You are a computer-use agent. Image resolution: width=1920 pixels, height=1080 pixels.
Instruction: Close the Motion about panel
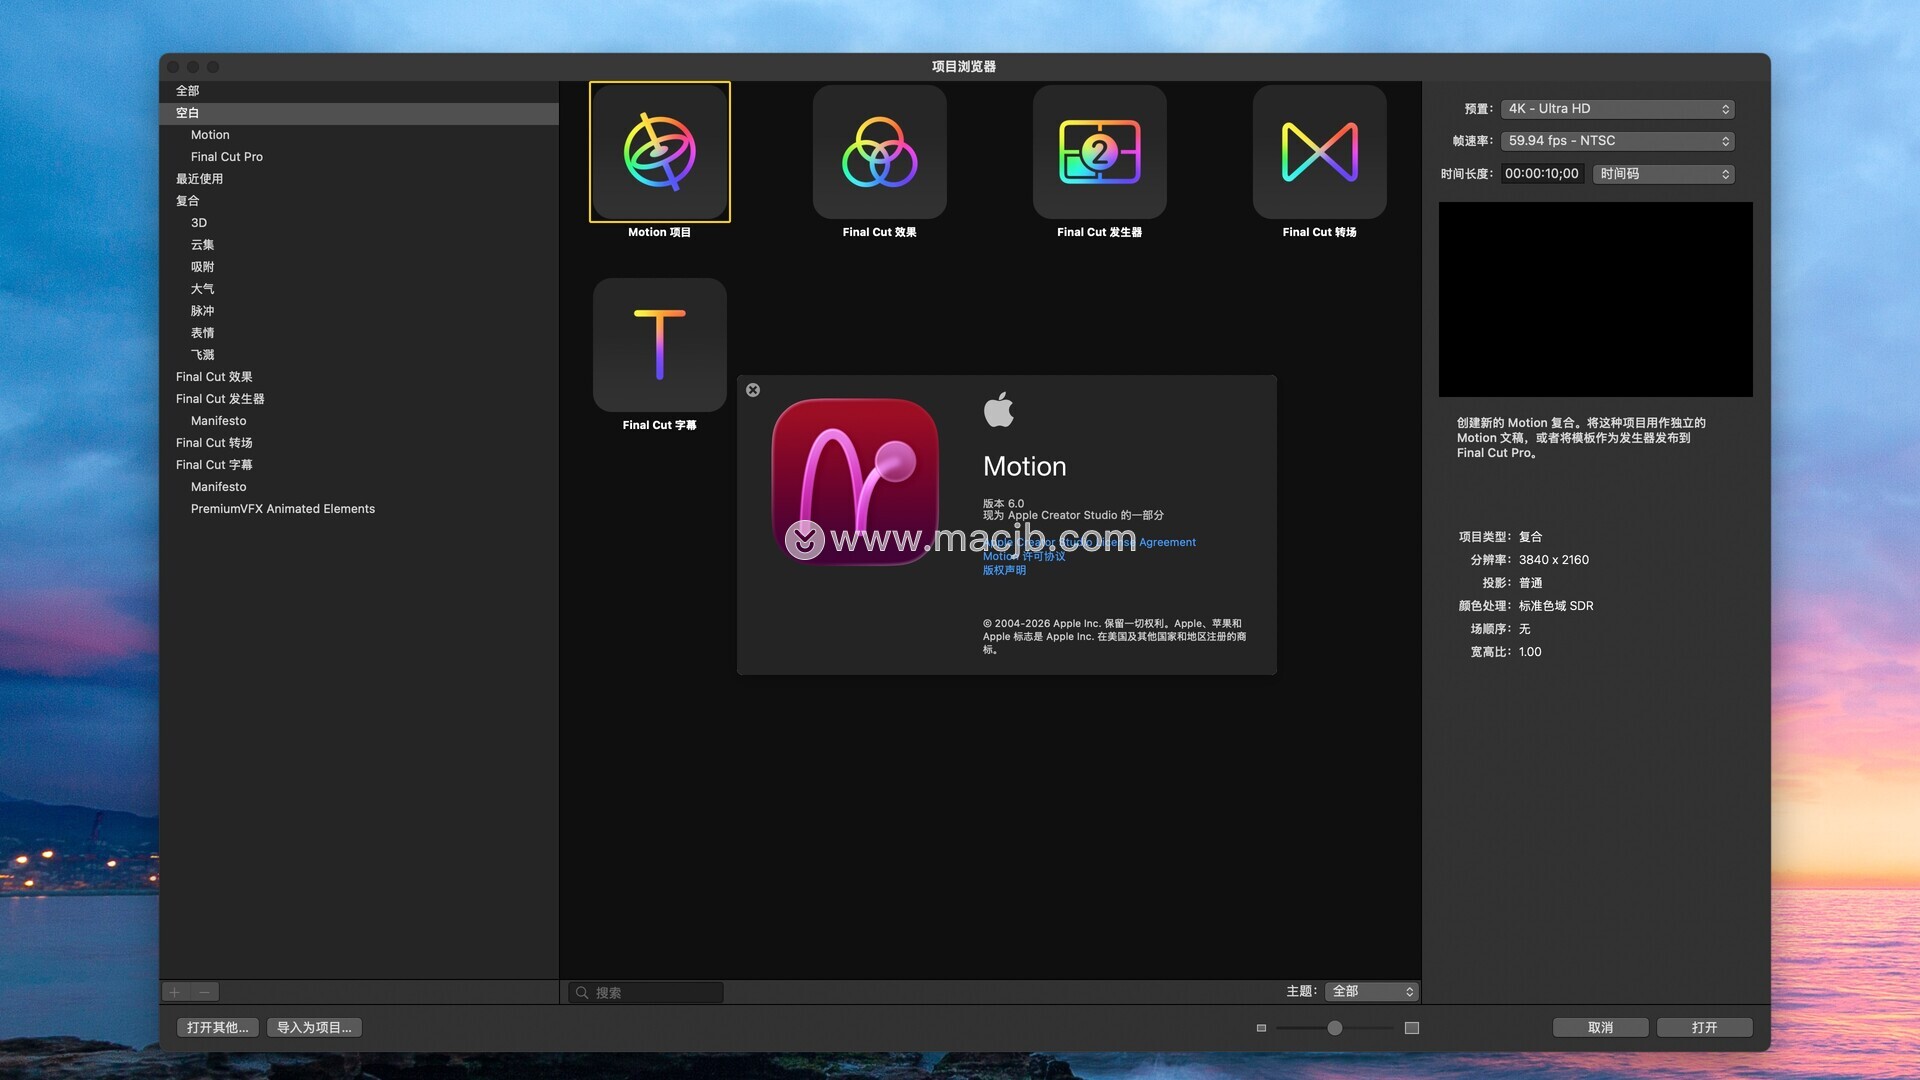(753, 390)
